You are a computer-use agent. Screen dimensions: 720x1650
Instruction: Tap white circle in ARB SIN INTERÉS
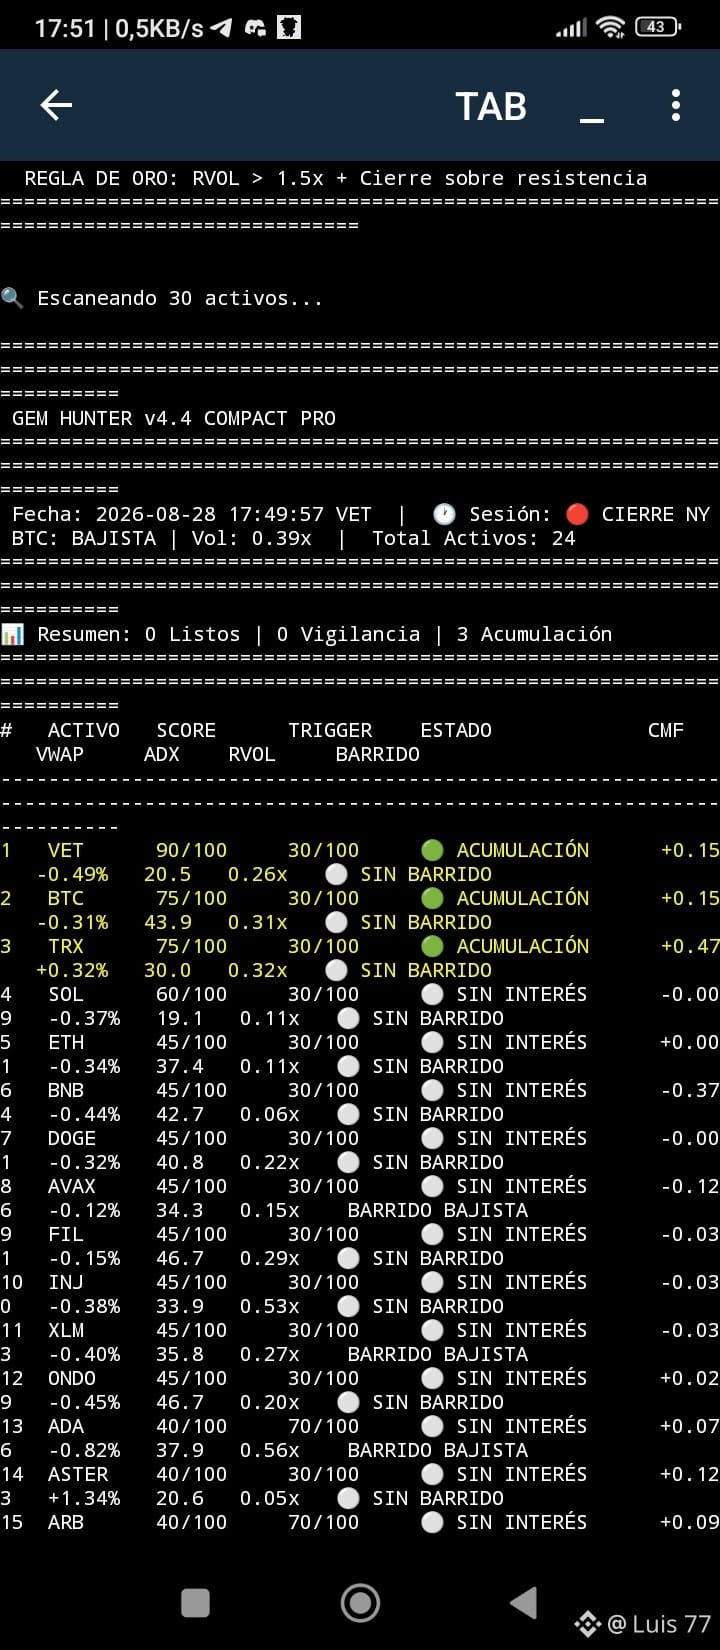coord(432,1522)
